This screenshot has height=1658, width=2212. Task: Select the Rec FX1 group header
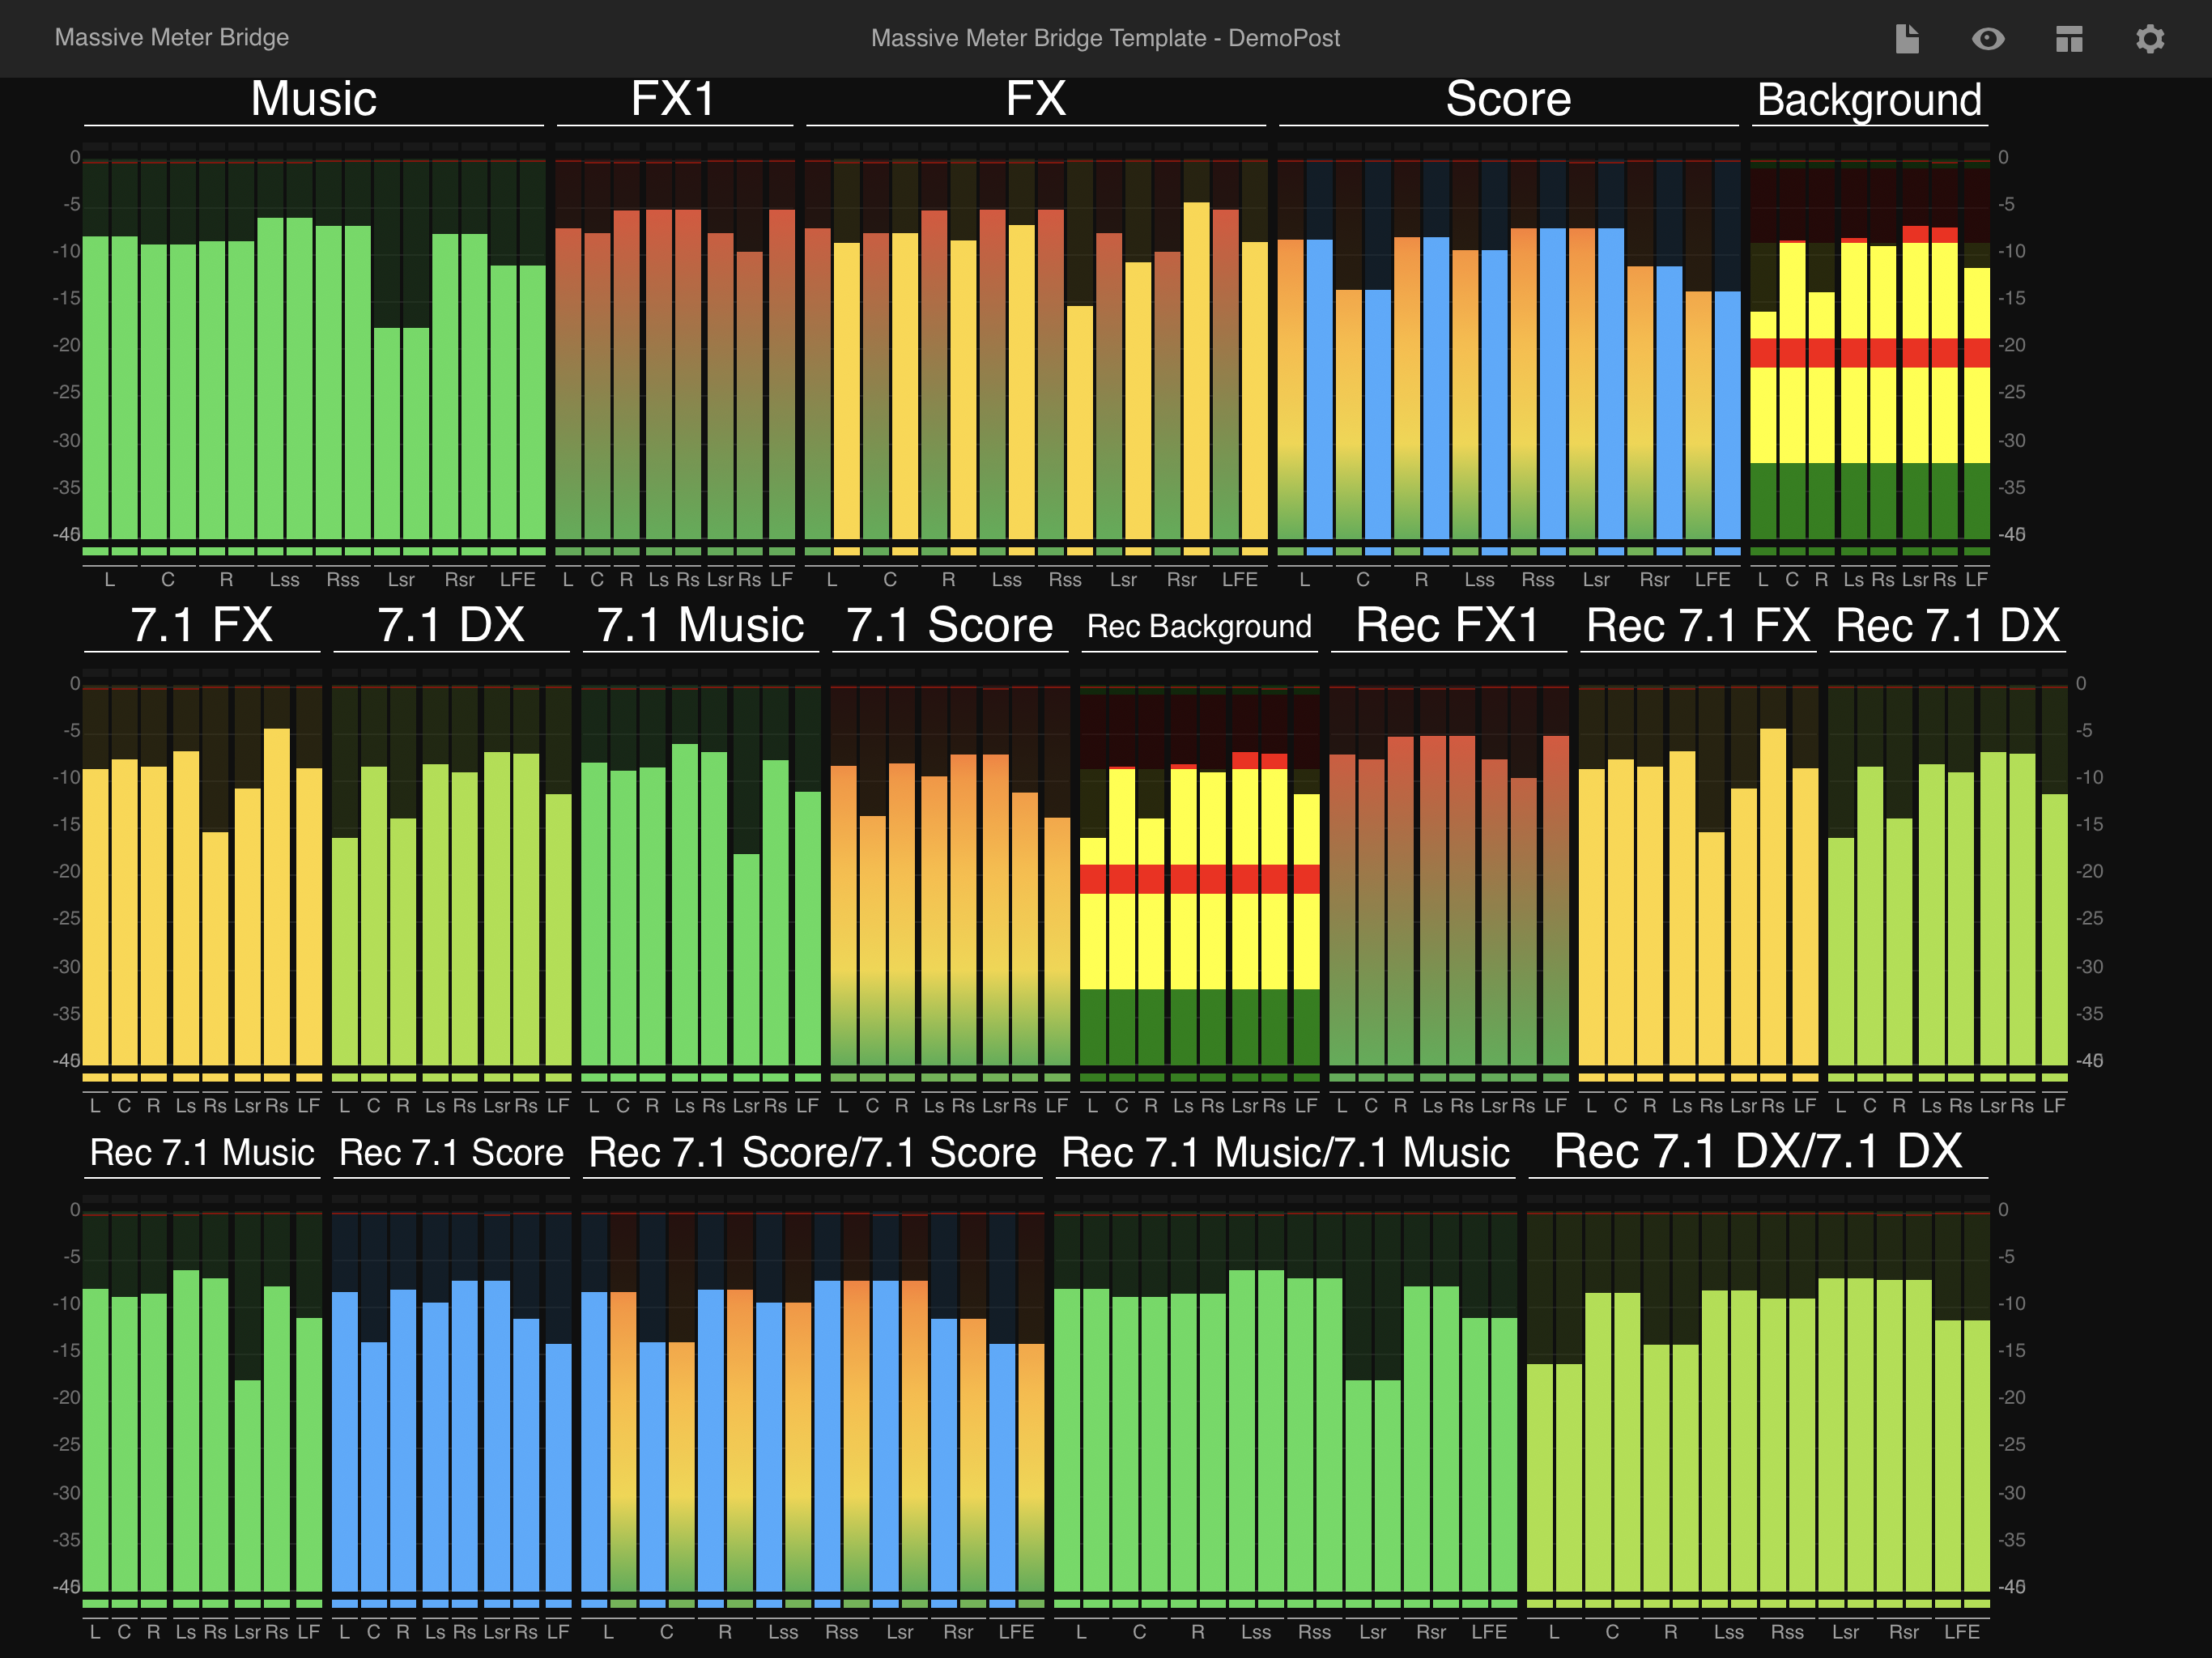pos(1447,625)
